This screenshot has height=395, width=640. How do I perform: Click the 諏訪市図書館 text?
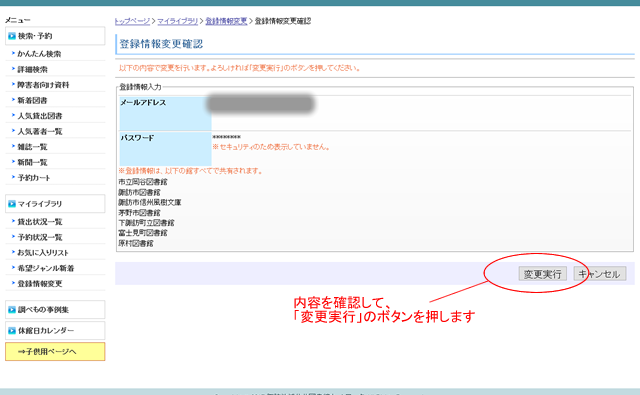(139, 192)
